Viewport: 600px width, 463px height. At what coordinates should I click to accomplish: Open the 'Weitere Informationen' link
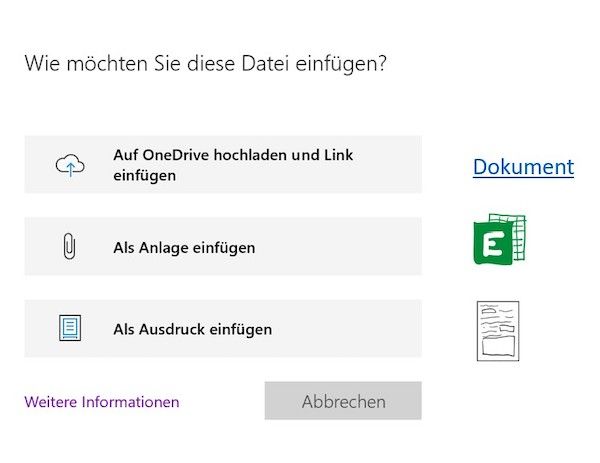[x=102, y=402]
